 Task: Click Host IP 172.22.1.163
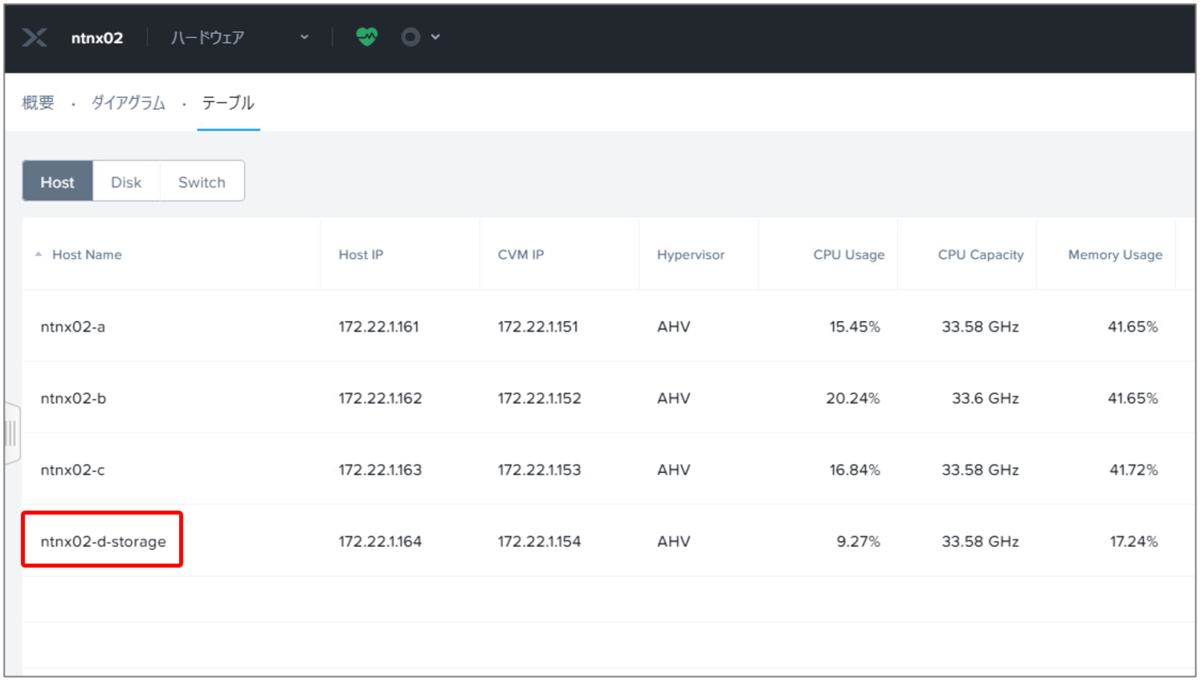coord(380,470)
